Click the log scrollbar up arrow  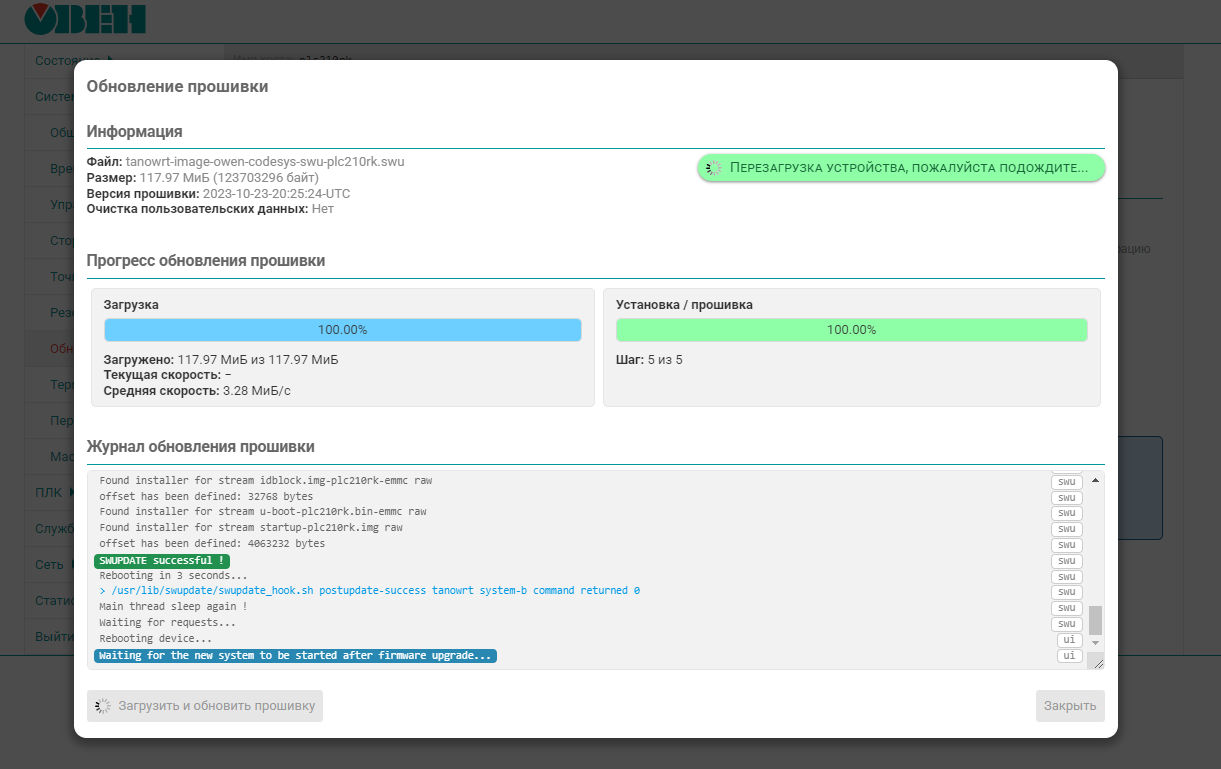click(1095, 481)
